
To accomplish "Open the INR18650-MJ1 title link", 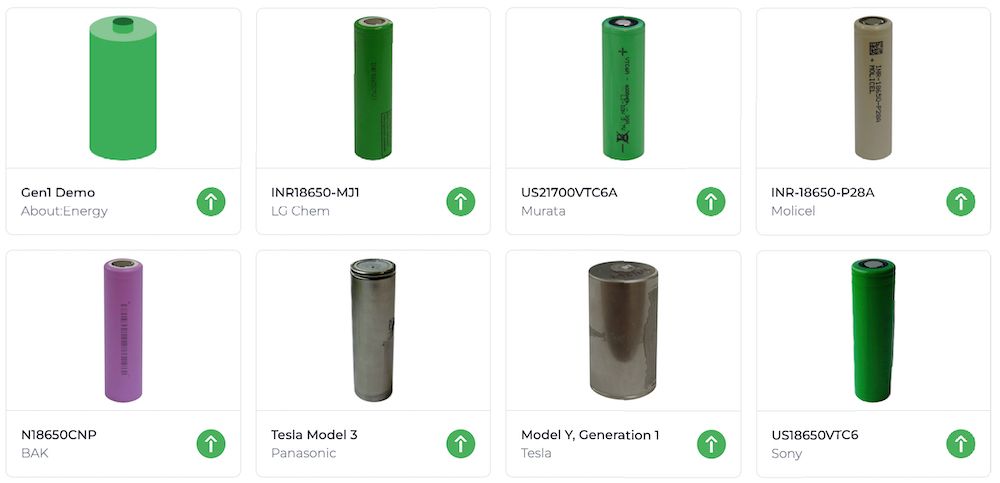I will click(315, 193).
